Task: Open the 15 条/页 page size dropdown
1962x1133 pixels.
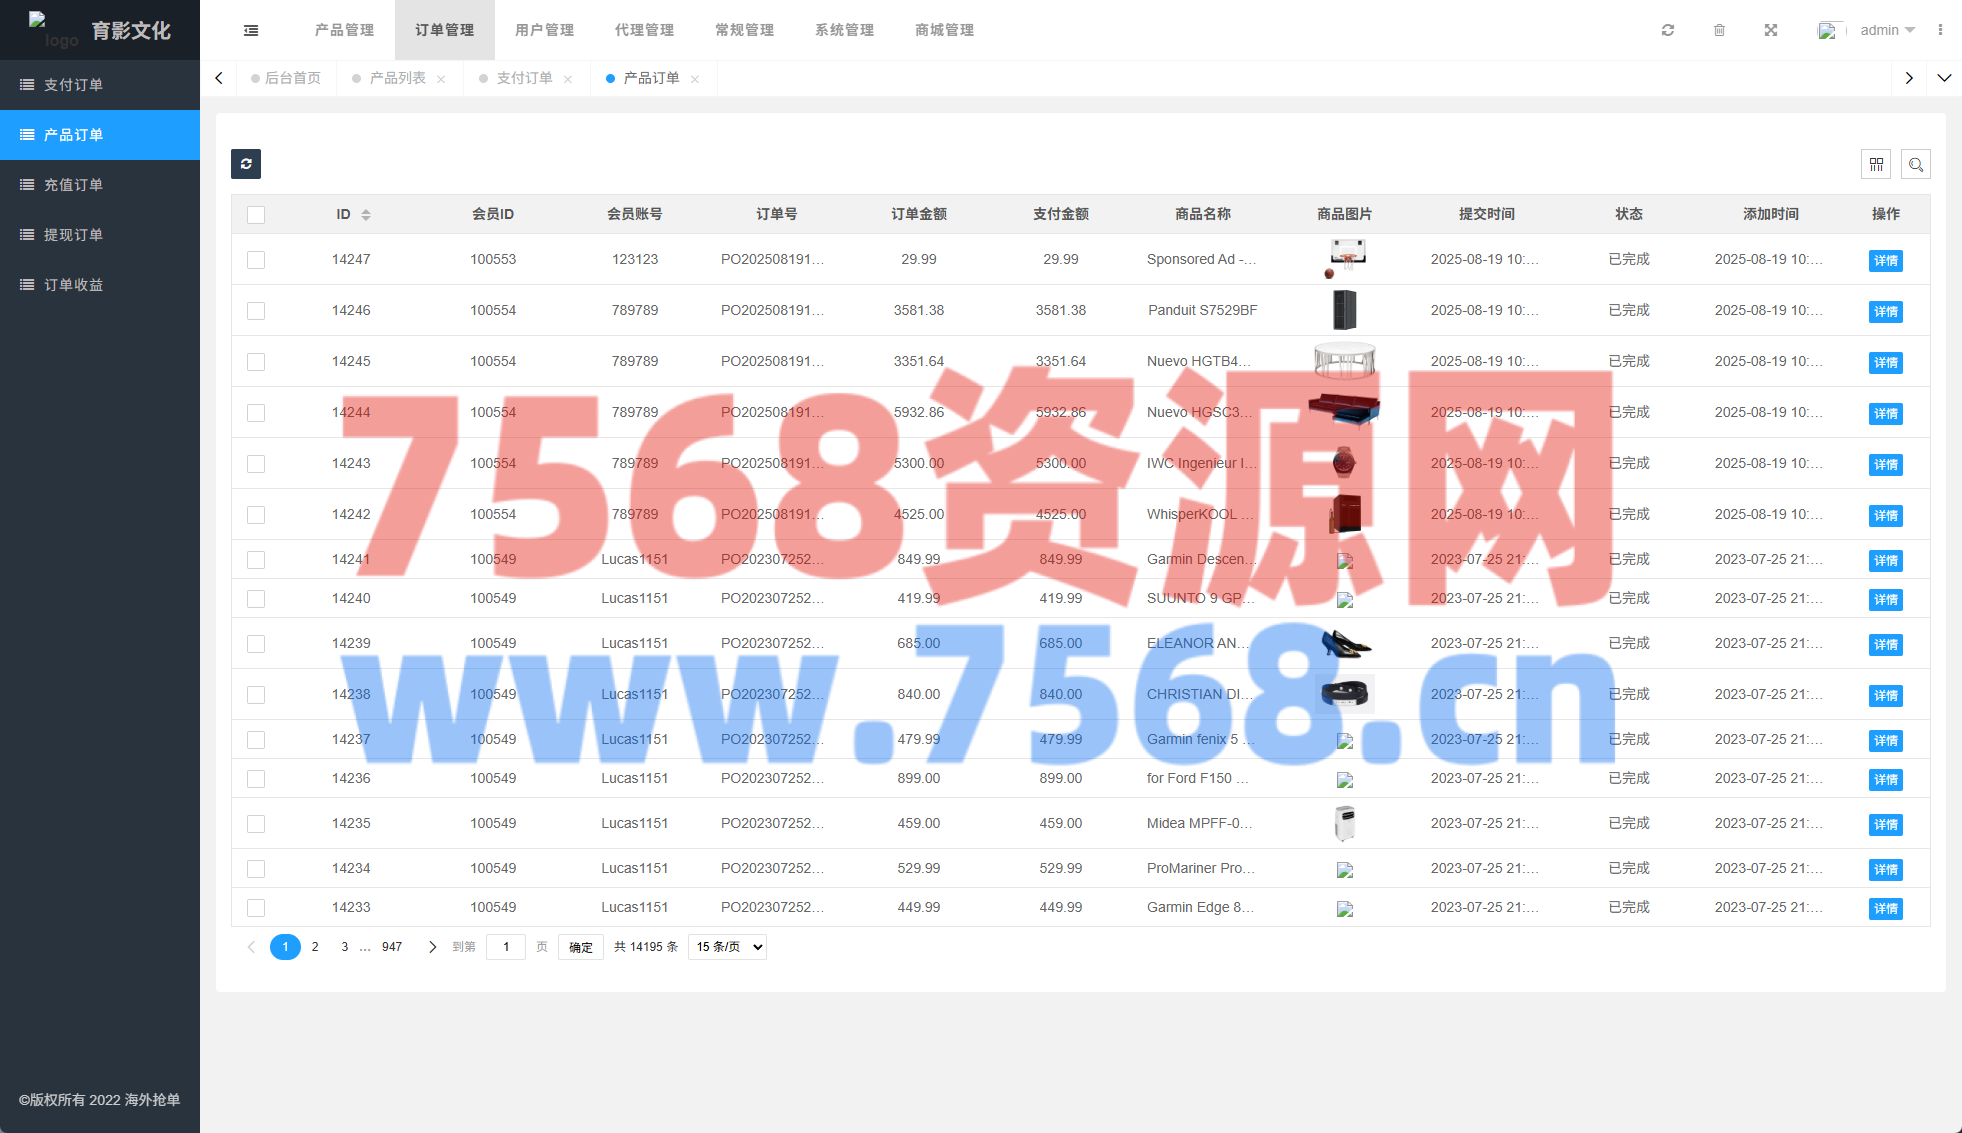Action: point(728,947)
